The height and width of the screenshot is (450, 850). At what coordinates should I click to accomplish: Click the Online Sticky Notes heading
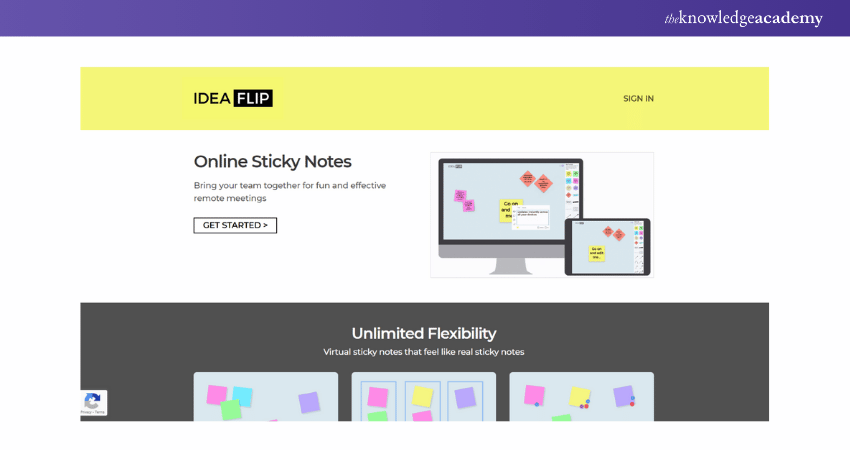[272, 161]
